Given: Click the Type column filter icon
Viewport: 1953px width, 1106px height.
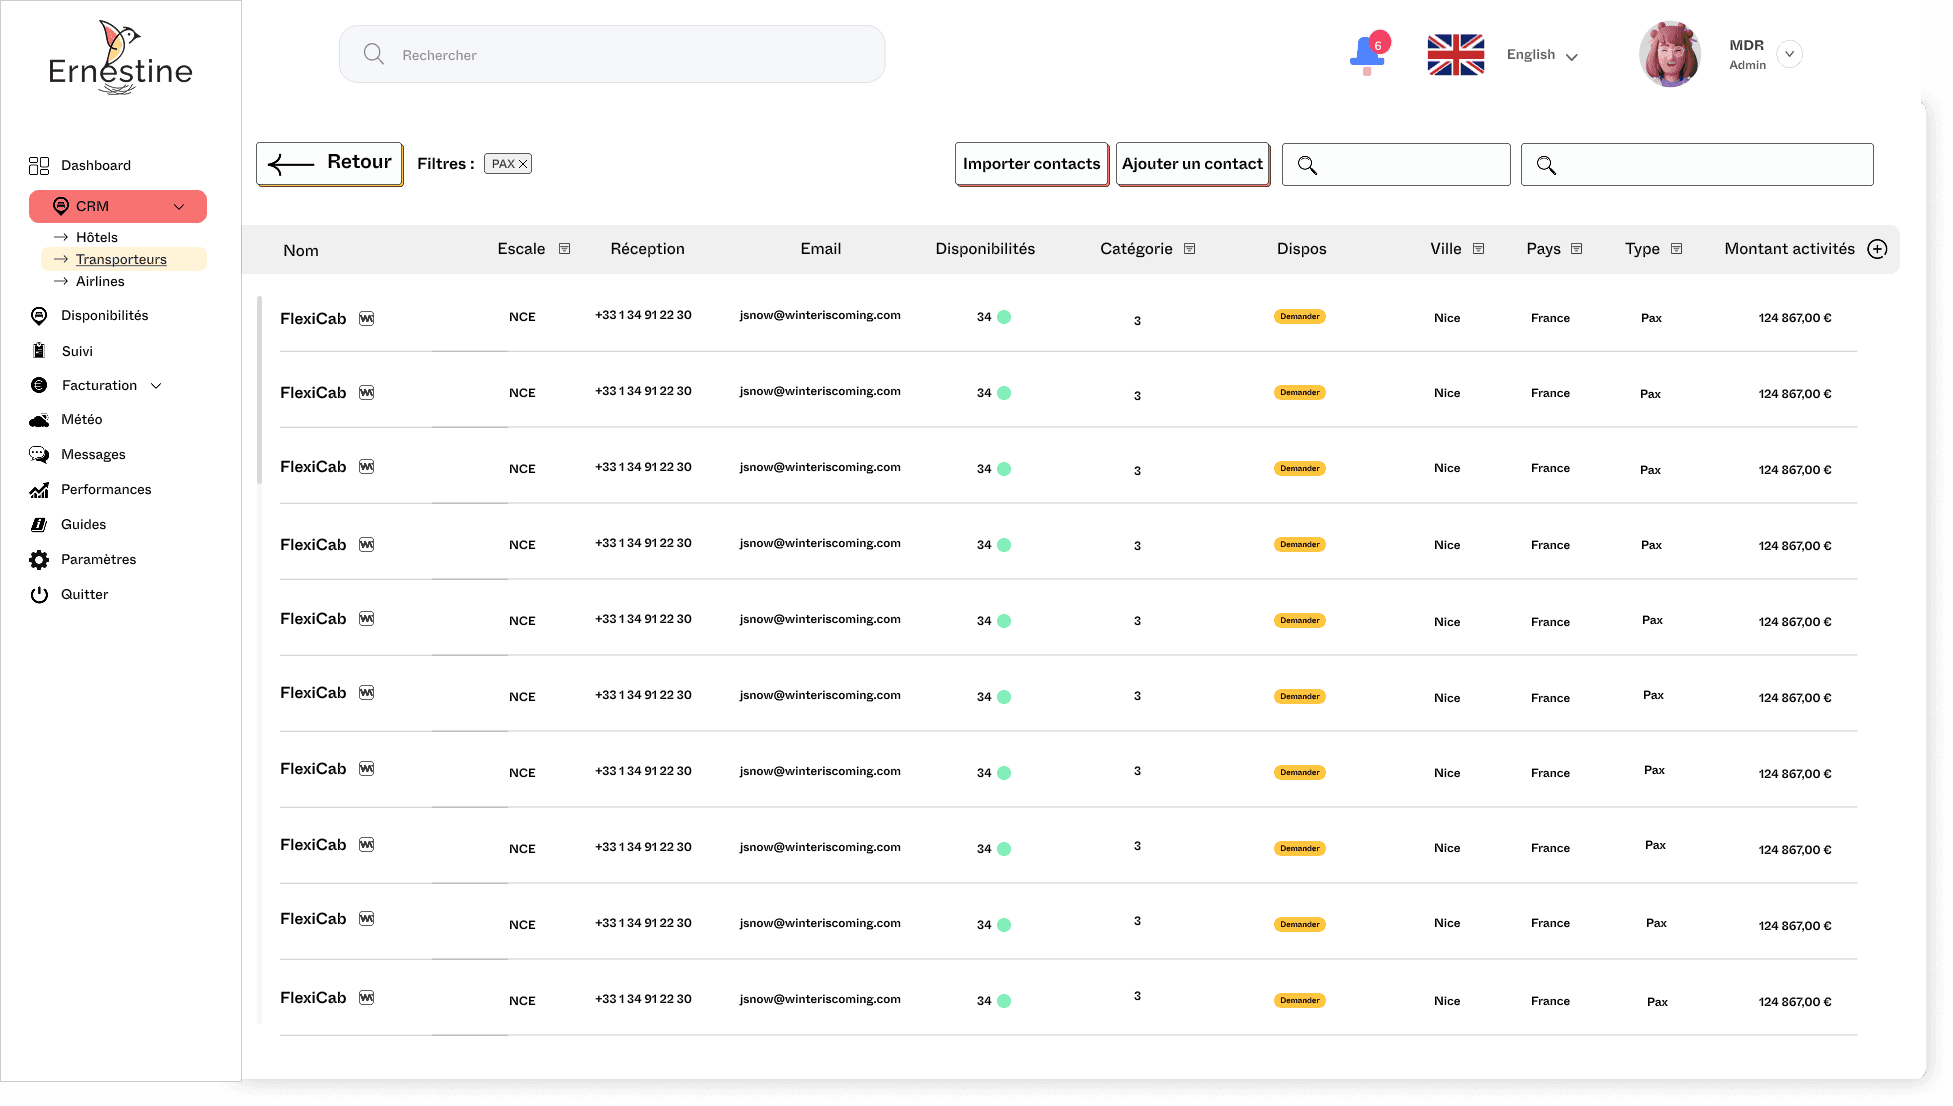Looking at the screenshot, I should [1676, 249].
